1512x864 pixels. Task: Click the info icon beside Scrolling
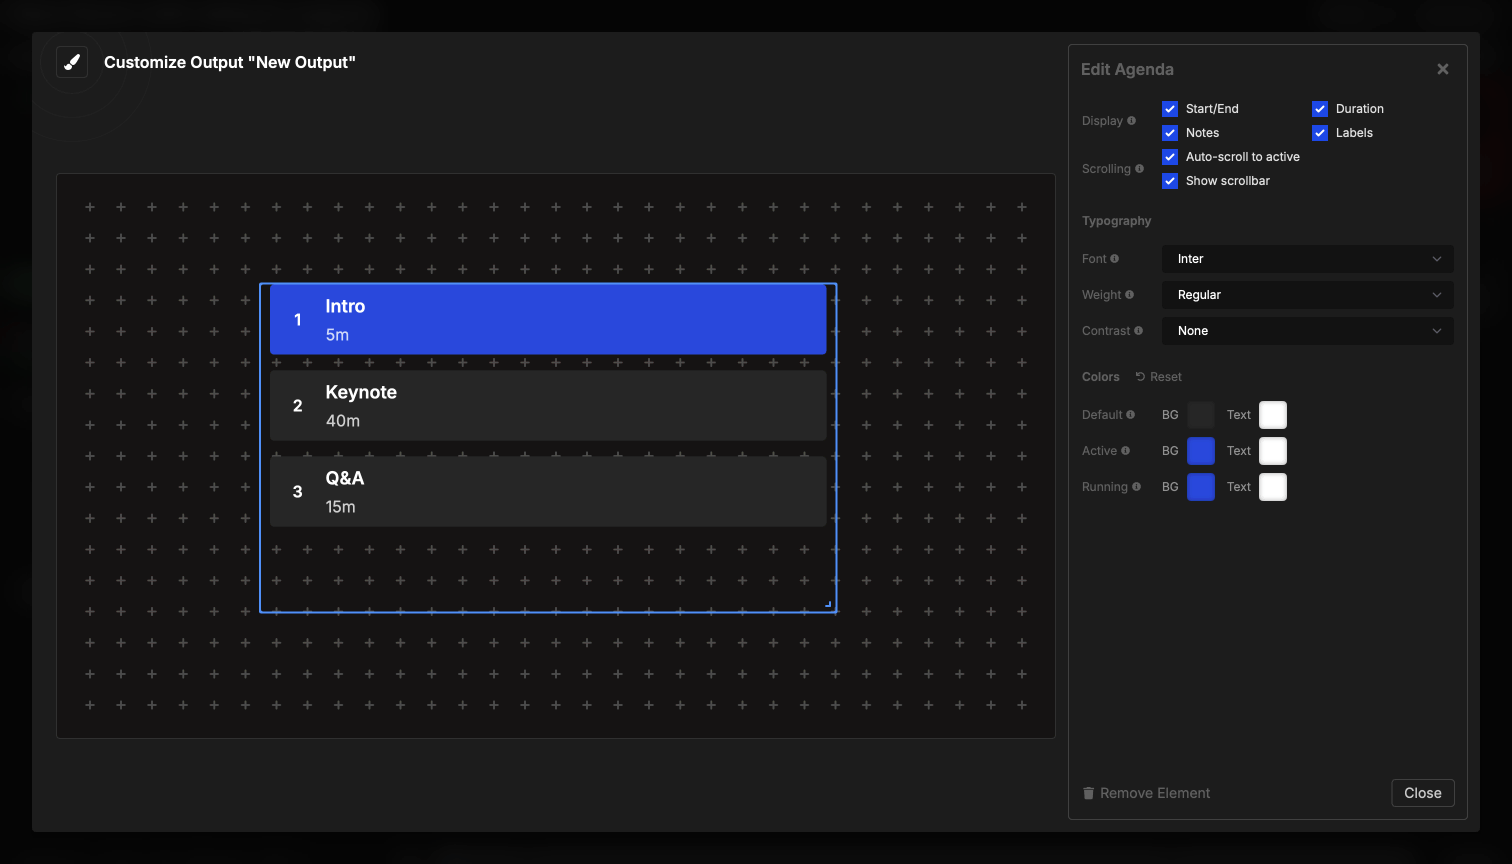click(1139, 169)
